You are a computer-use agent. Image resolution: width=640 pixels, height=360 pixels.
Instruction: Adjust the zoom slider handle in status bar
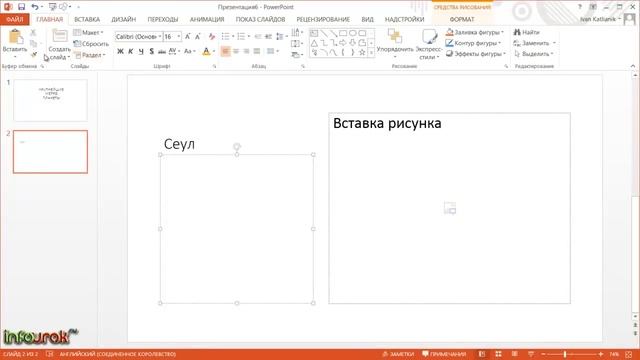(565, 354)
